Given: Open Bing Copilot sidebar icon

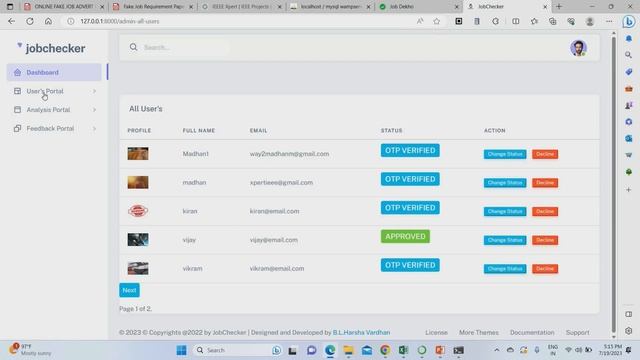Looking at the screenshot, I should (629, 21).
